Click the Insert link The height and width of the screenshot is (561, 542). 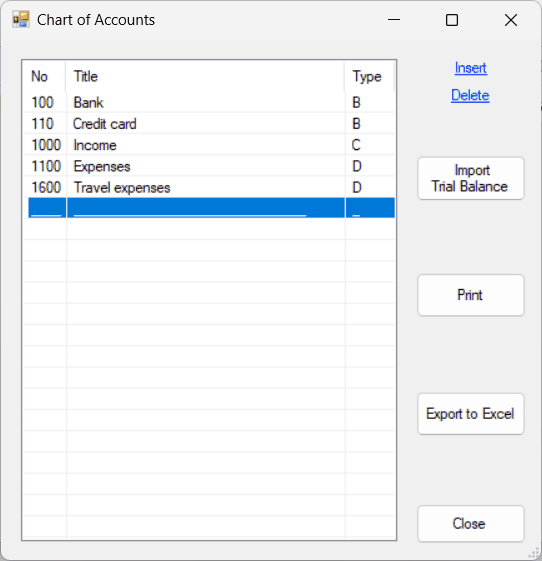point(470,68)
